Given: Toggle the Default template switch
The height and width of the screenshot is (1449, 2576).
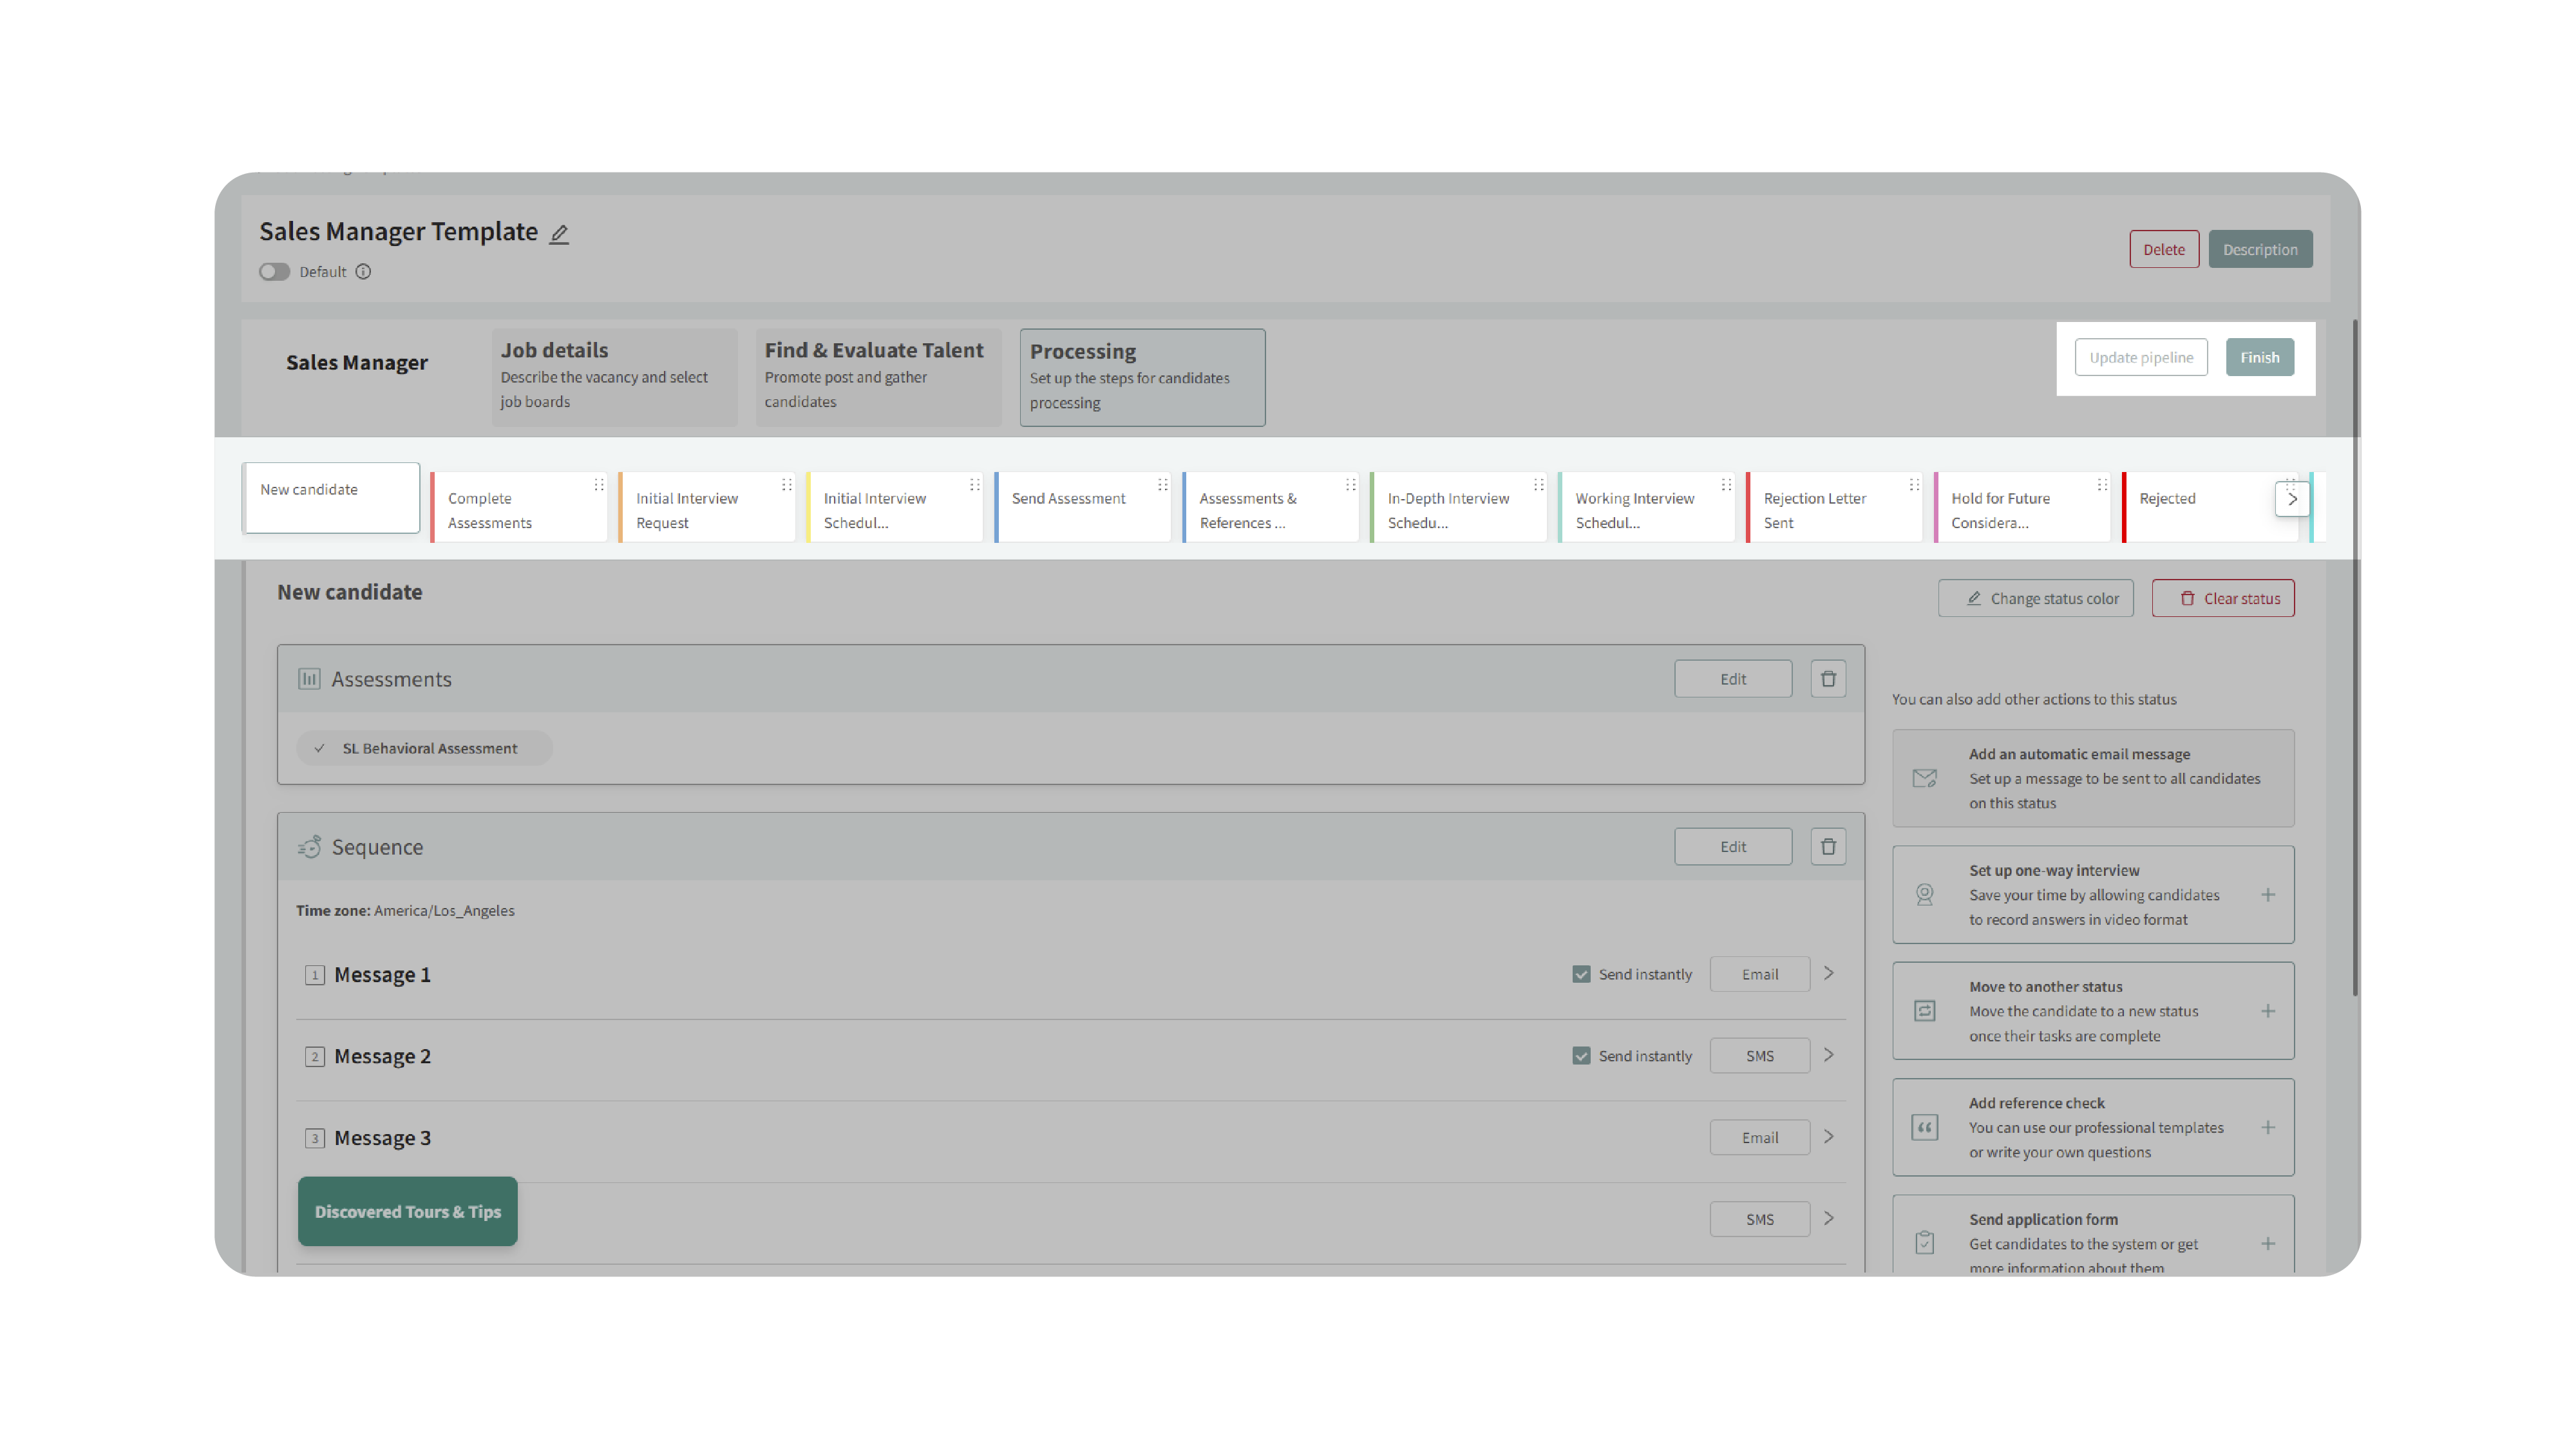Looking at the screenshot, I should [274, 271].
